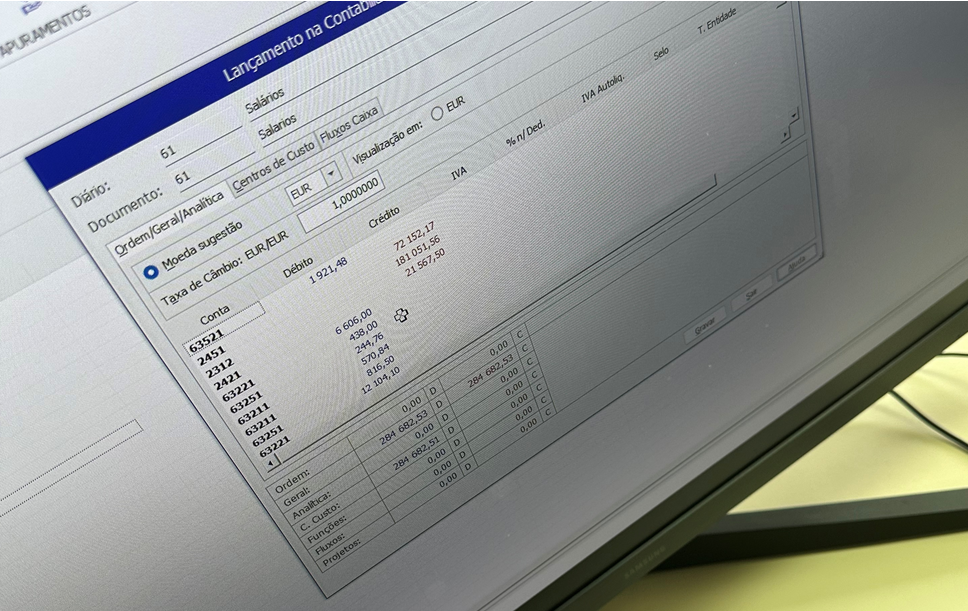The height and width of the screenshot is (611, 968).
Task: Click the Taxa de Câmbio value field
Action: [342, 202]
